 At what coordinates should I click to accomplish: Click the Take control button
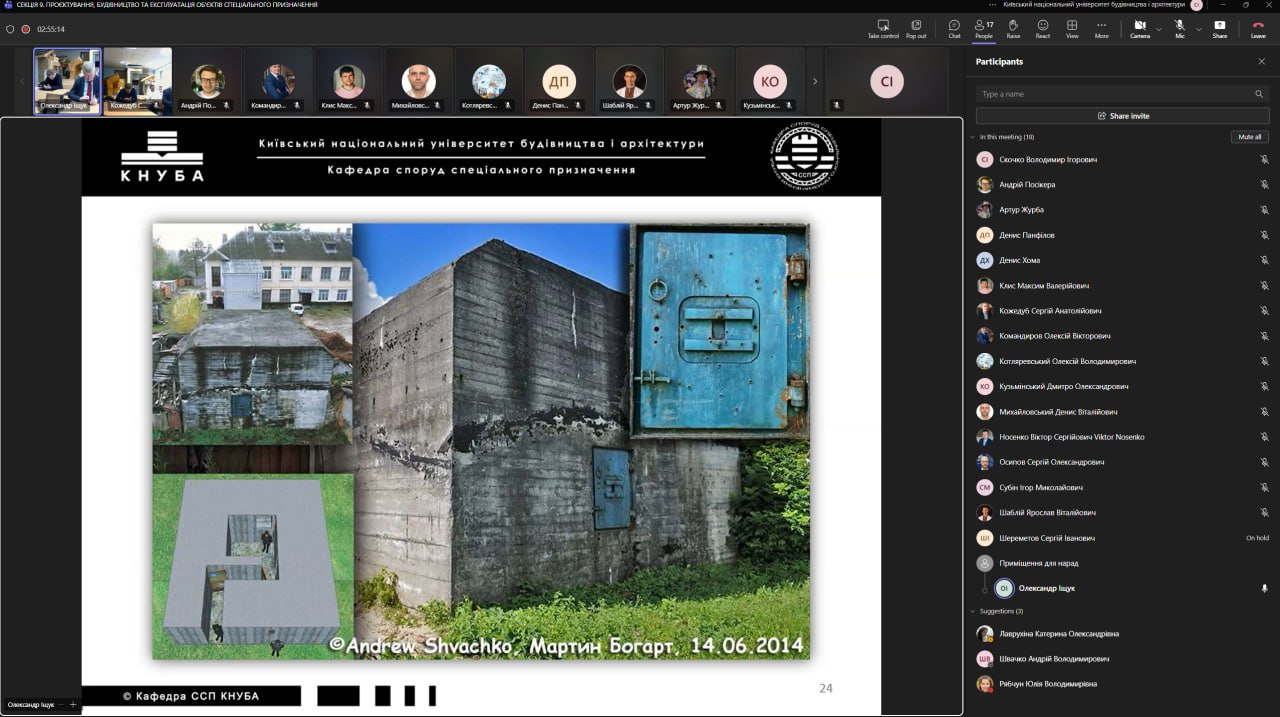(x=883, y=28)
